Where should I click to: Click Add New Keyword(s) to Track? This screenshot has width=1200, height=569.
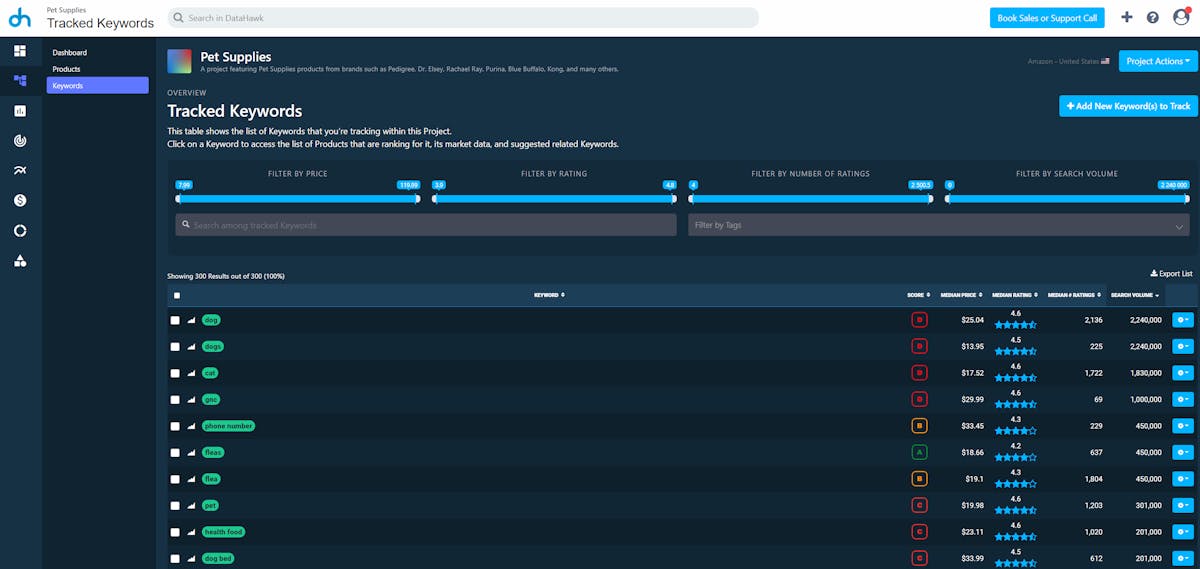tap(1128, 106)
